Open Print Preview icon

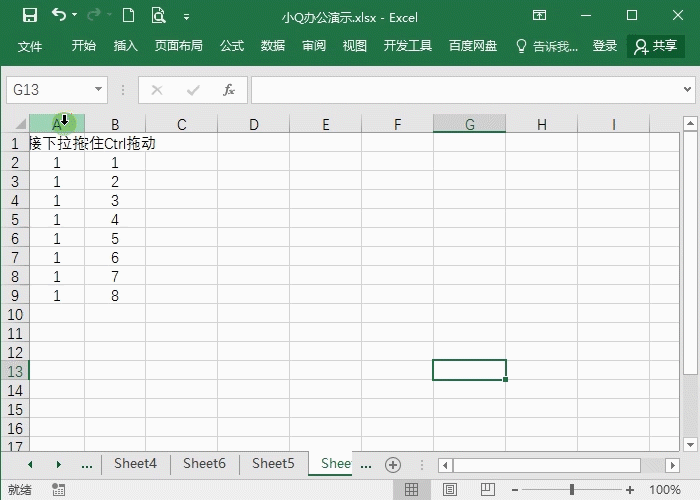click(158, 16)
